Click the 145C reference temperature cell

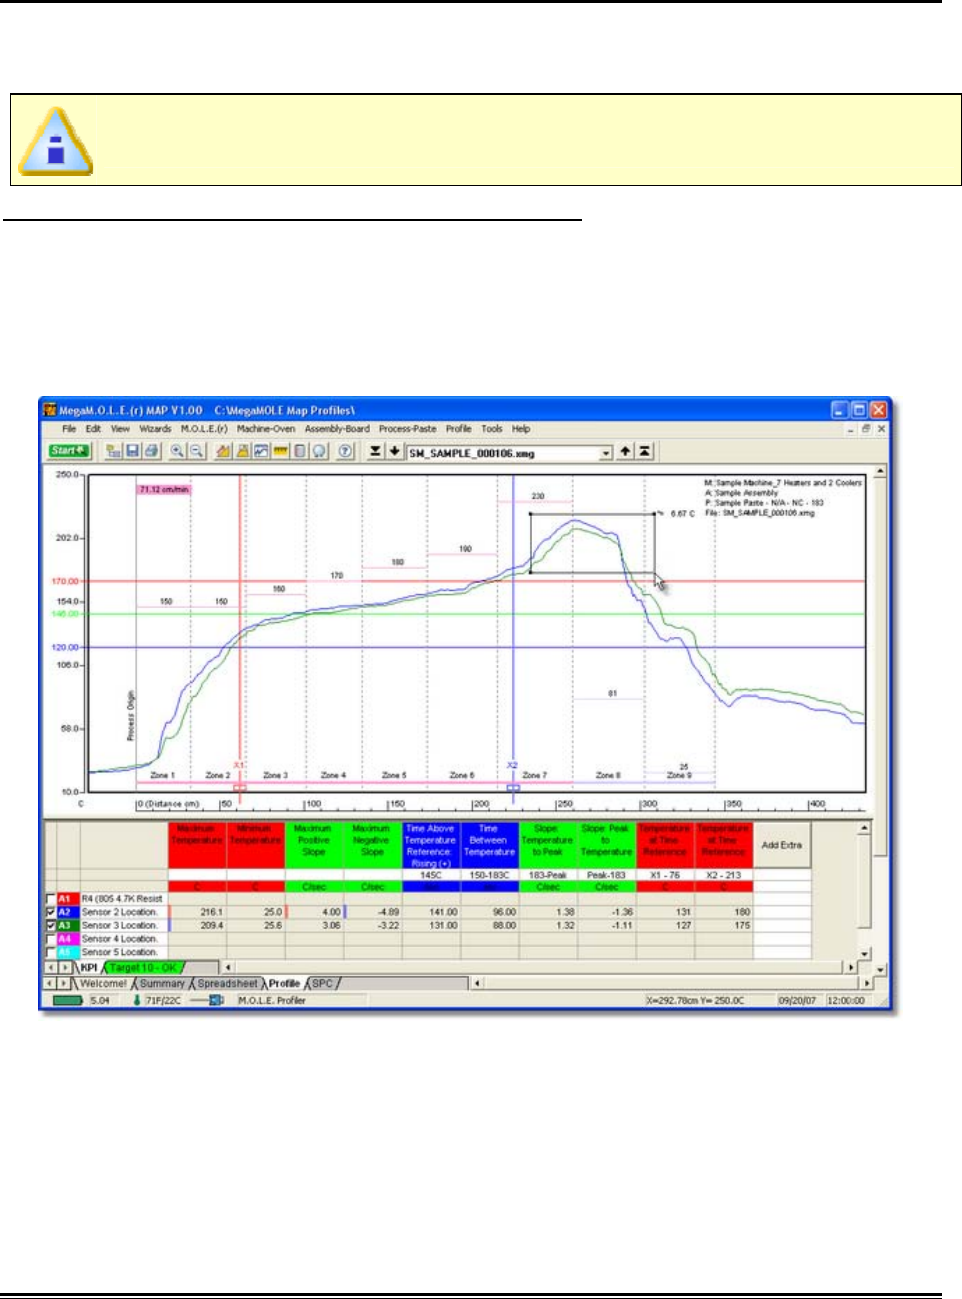[x=430, y=875]
